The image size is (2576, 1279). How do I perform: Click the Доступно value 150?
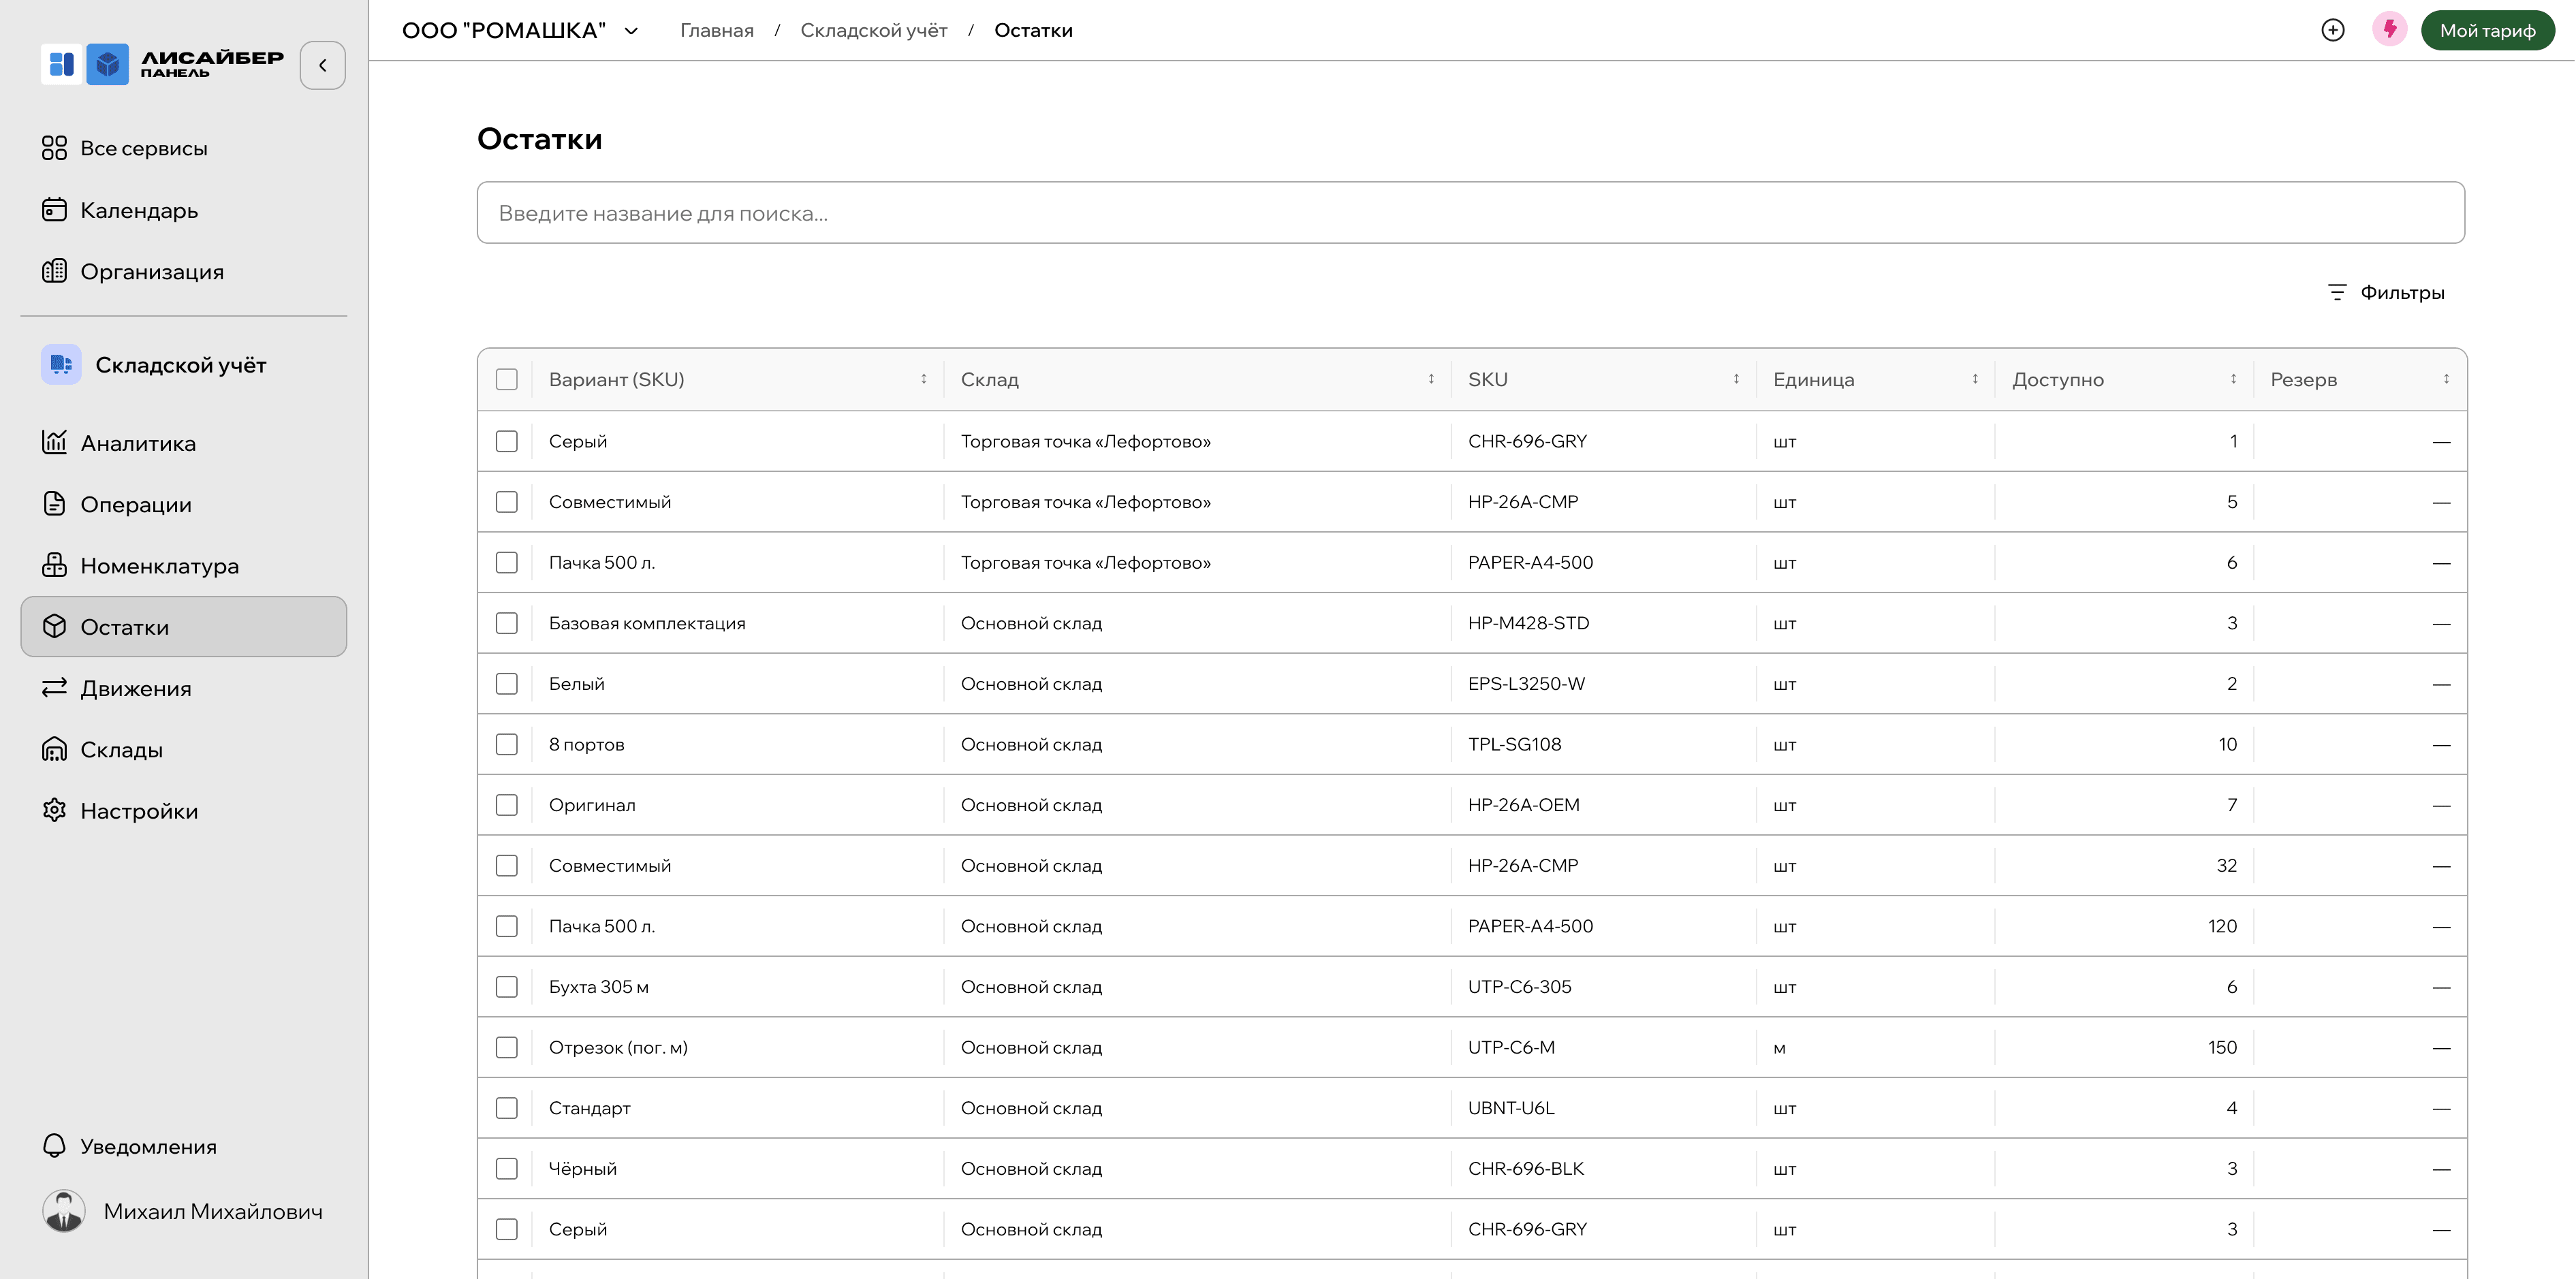2222,1047
